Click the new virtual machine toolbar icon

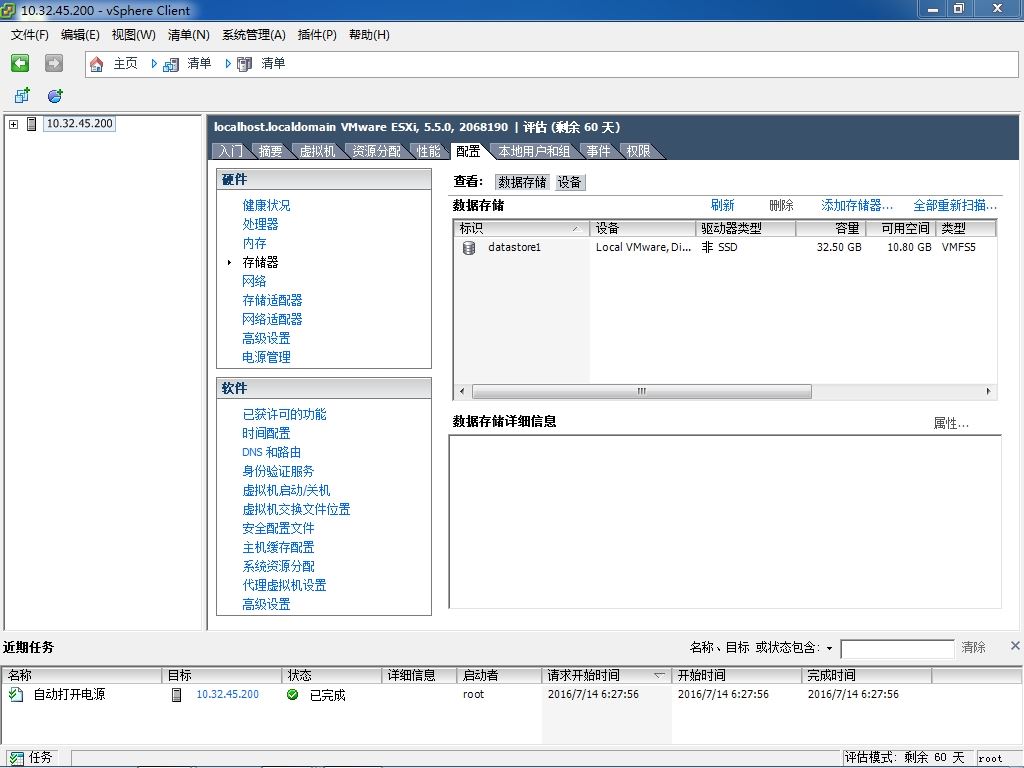tap(22, 96)
